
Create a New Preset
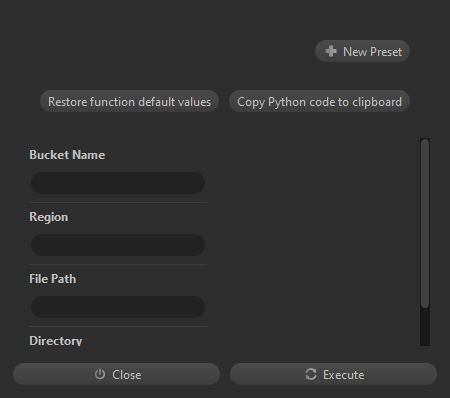[362, 51]
